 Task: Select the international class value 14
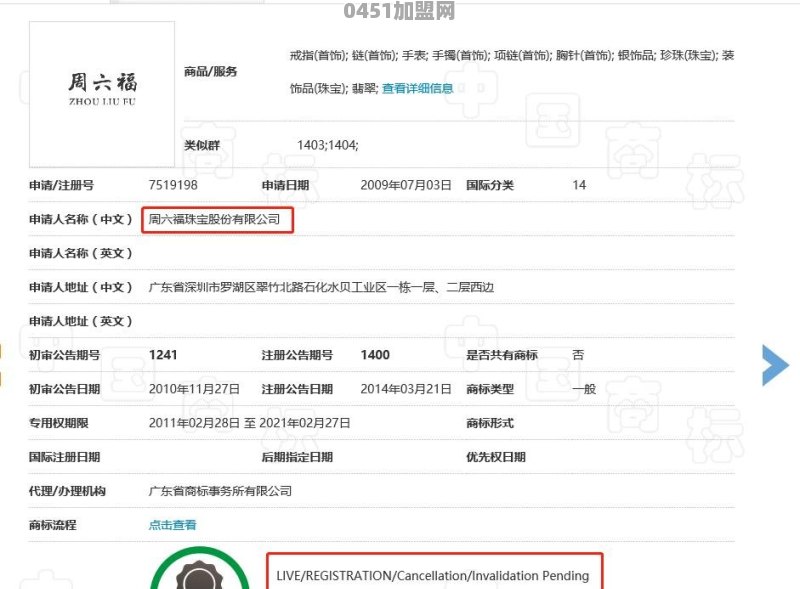tap(579, 185)
